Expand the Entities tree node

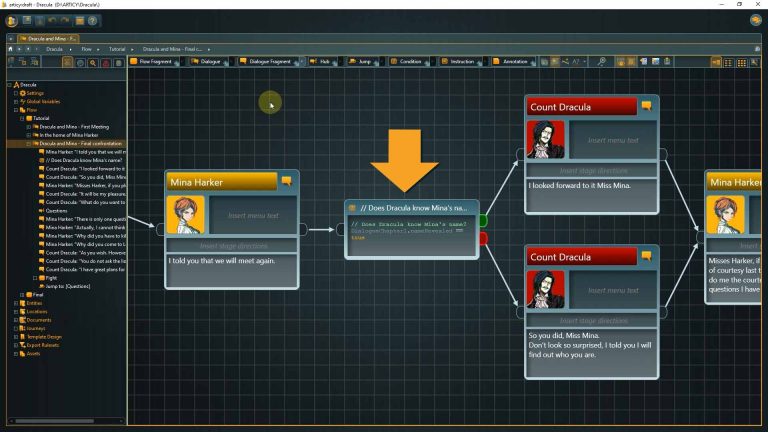16,303
